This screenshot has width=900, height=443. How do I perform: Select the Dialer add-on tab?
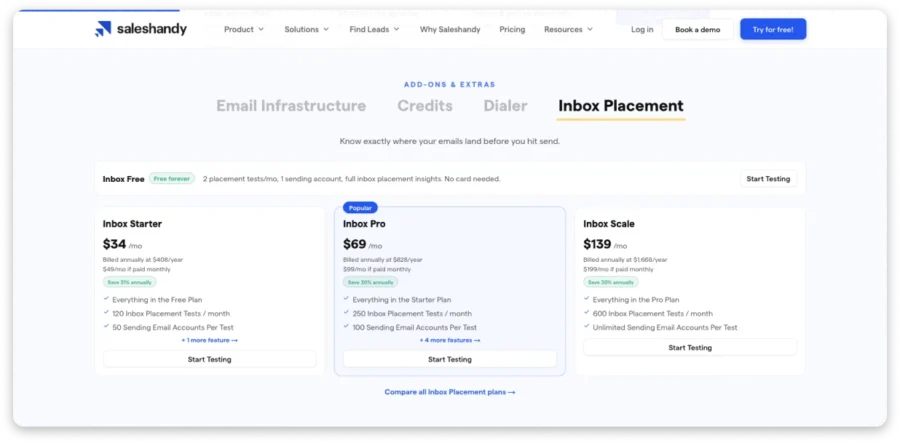pyautogui.click(x=505, y=106)
